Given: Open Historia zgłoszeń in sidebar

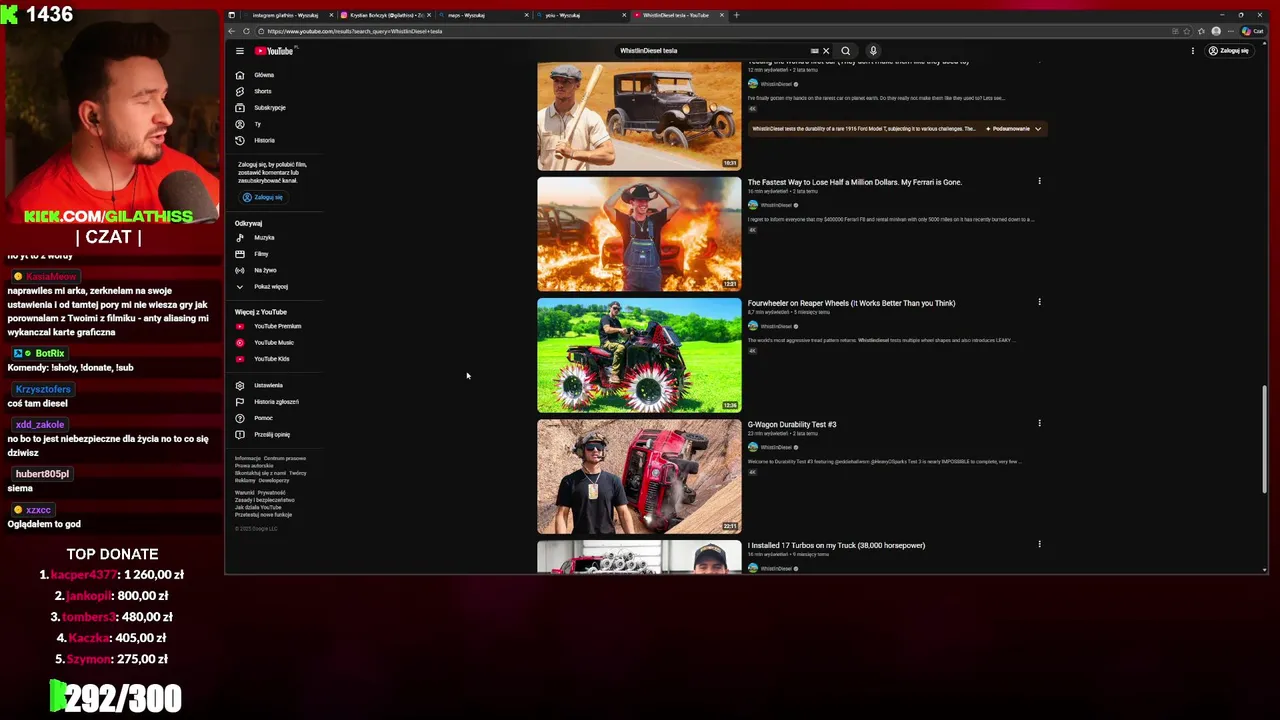Looking at the screenshot, I should tap(276, 402).
